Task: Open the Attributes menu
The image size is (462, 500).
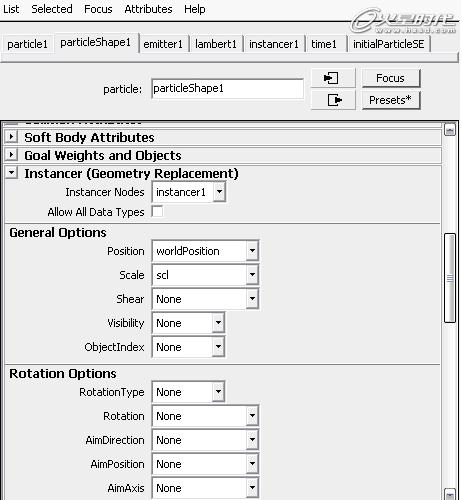Action: (x=148, y=9)
